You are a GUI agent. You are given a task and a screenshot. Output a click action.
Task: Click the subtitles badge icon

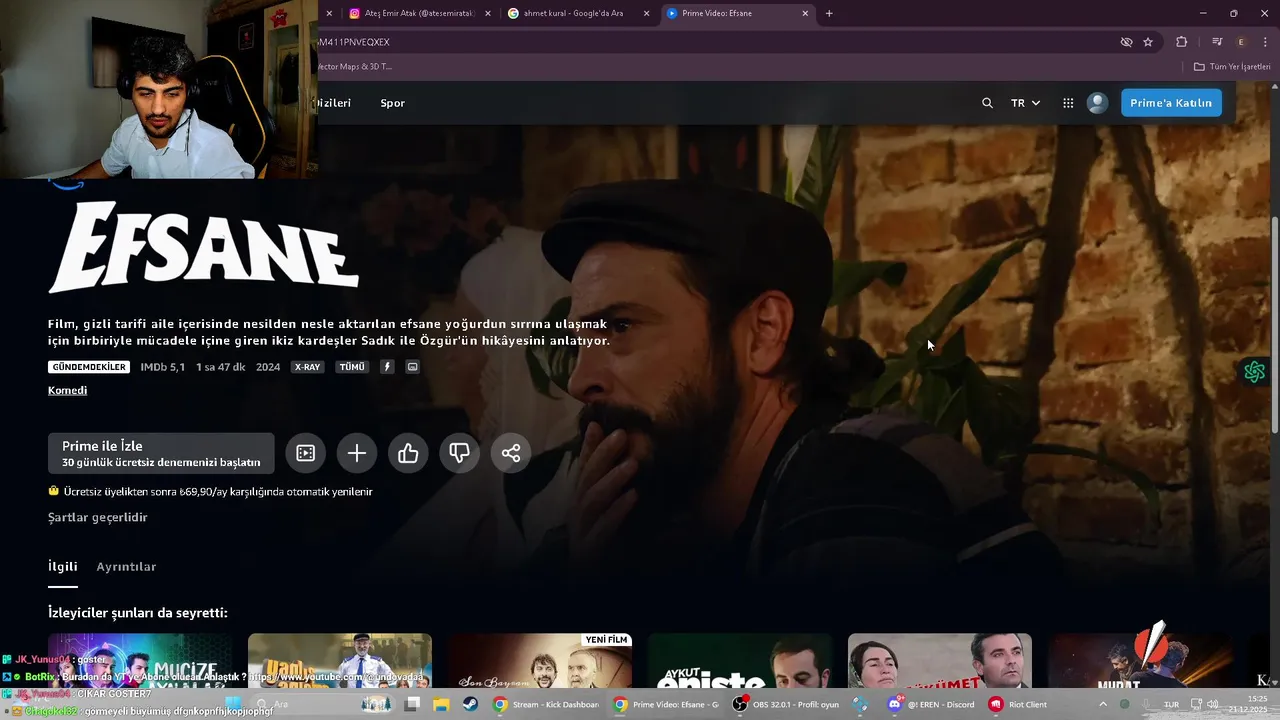point(413,367)
